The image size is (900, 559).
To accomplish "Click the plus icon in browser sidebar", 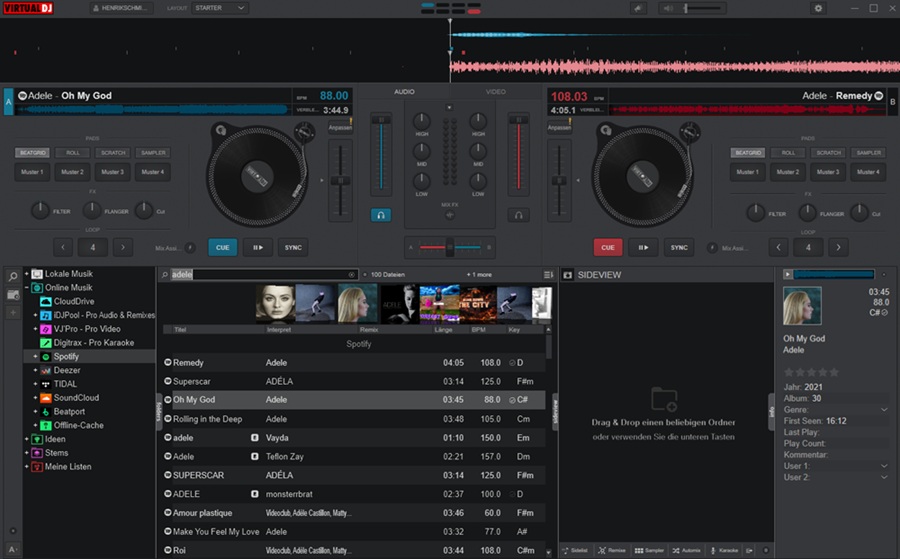I will pos(13,313).
